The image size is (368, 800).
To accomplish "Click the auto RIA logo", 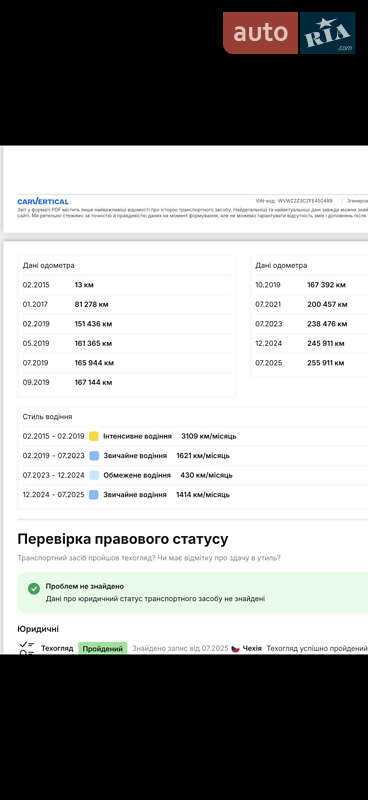I will tap(289, 33).
